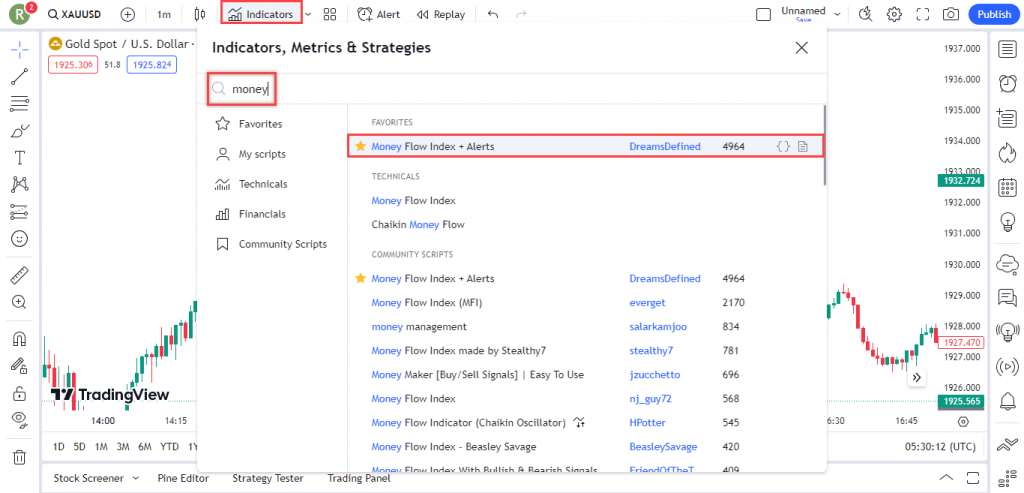Select the brush drawing tool

tap(20, 131)
